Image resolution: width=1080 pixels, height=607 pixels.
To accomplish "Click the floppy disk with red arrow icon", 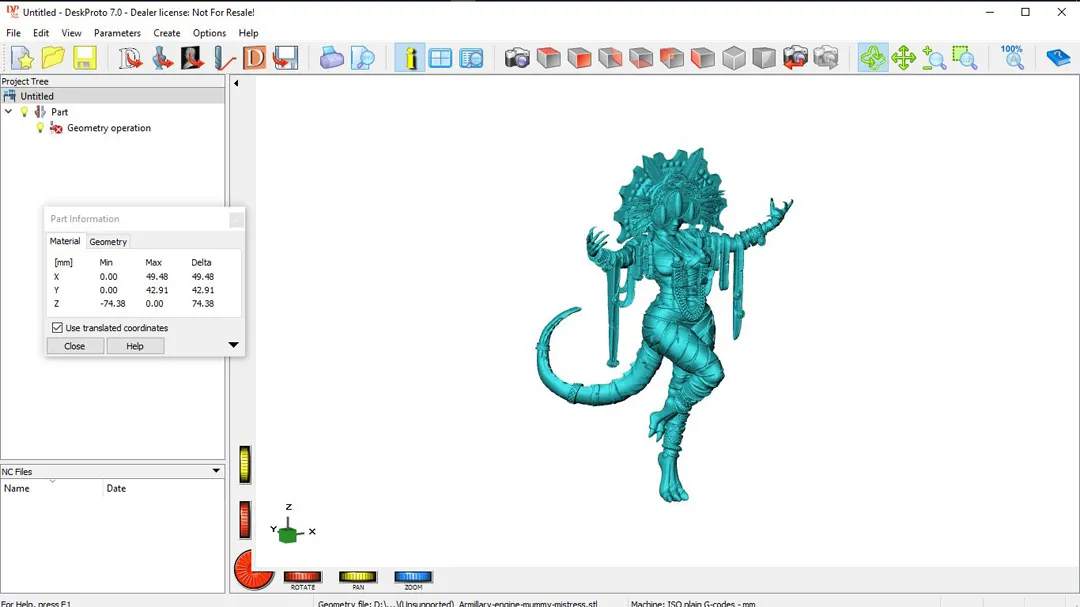I will pos(285,58).
